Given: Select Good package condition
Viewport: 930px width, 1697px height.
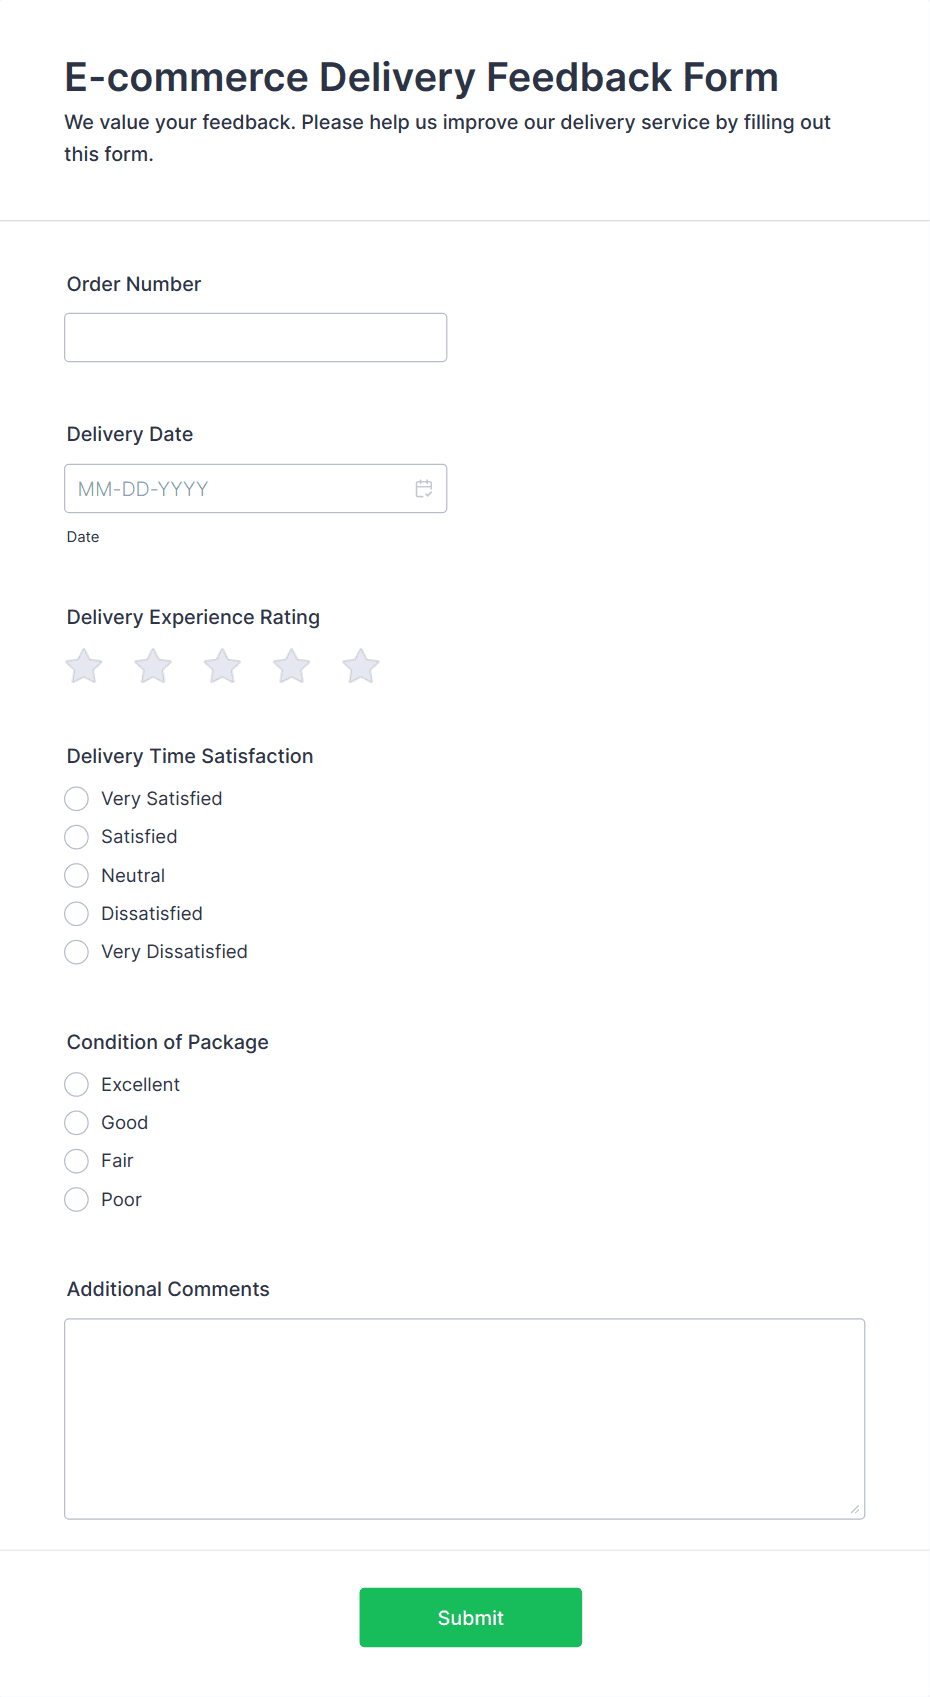Looking at the screenshot, I should coord(76,1123).
